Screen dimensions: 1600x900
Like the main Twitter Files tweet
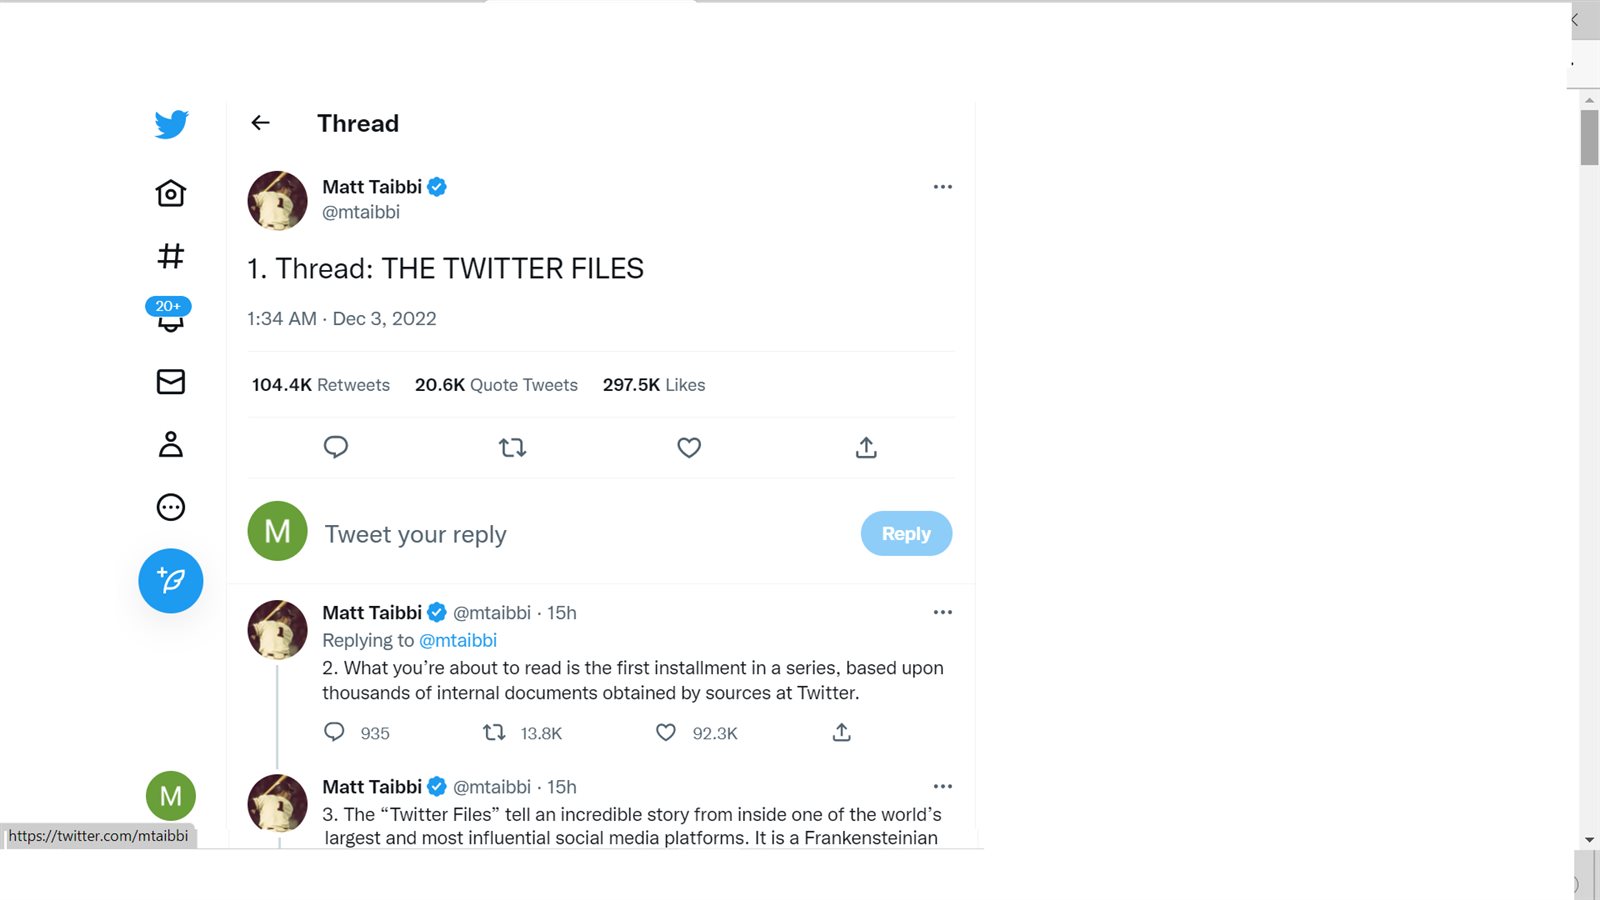coord(689,448)
